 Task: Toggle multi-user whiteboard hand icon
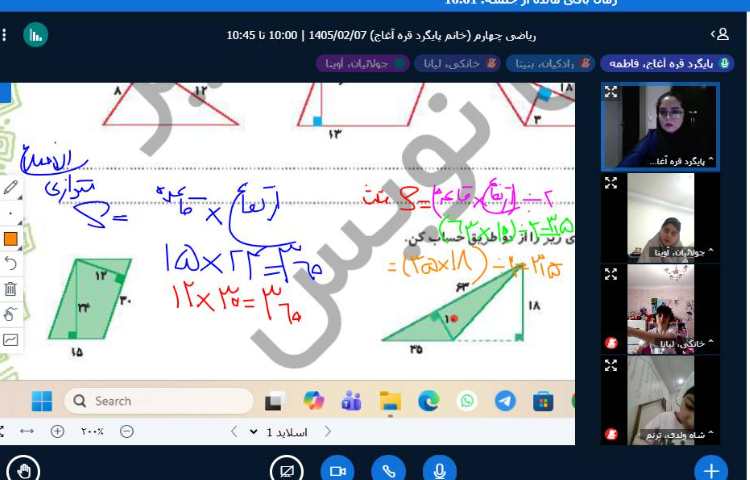11,314
